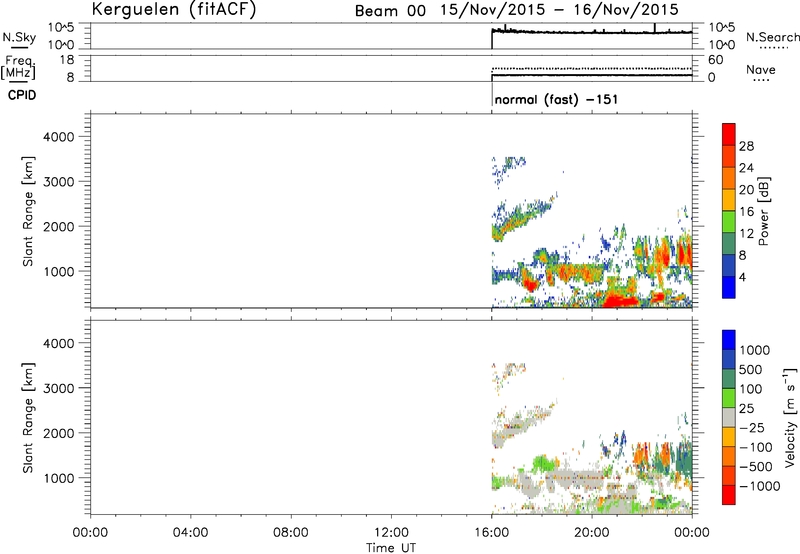The height and width of the screenshot is (554, 800).
Task: Click the '12:00' time axis label
Action: (391, 533)
